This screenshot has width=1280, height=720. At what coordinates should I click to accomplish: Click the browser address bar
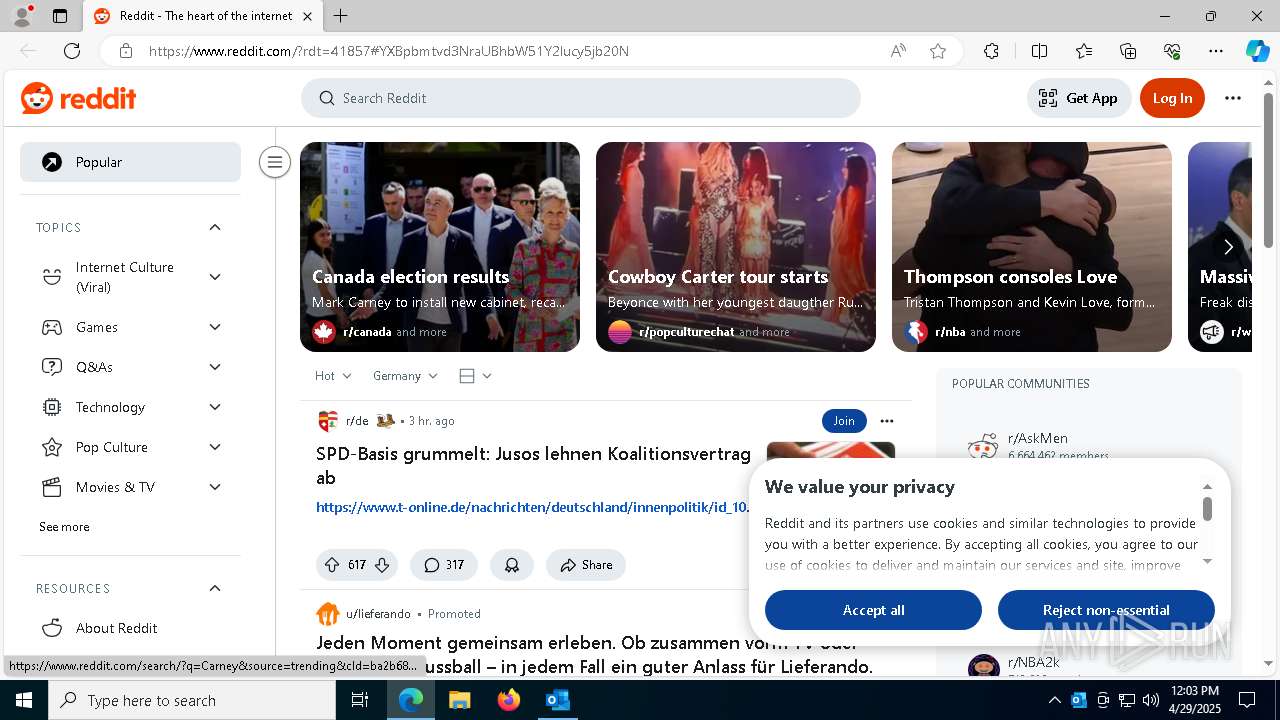pyautogui.click(x=510, y=51)
